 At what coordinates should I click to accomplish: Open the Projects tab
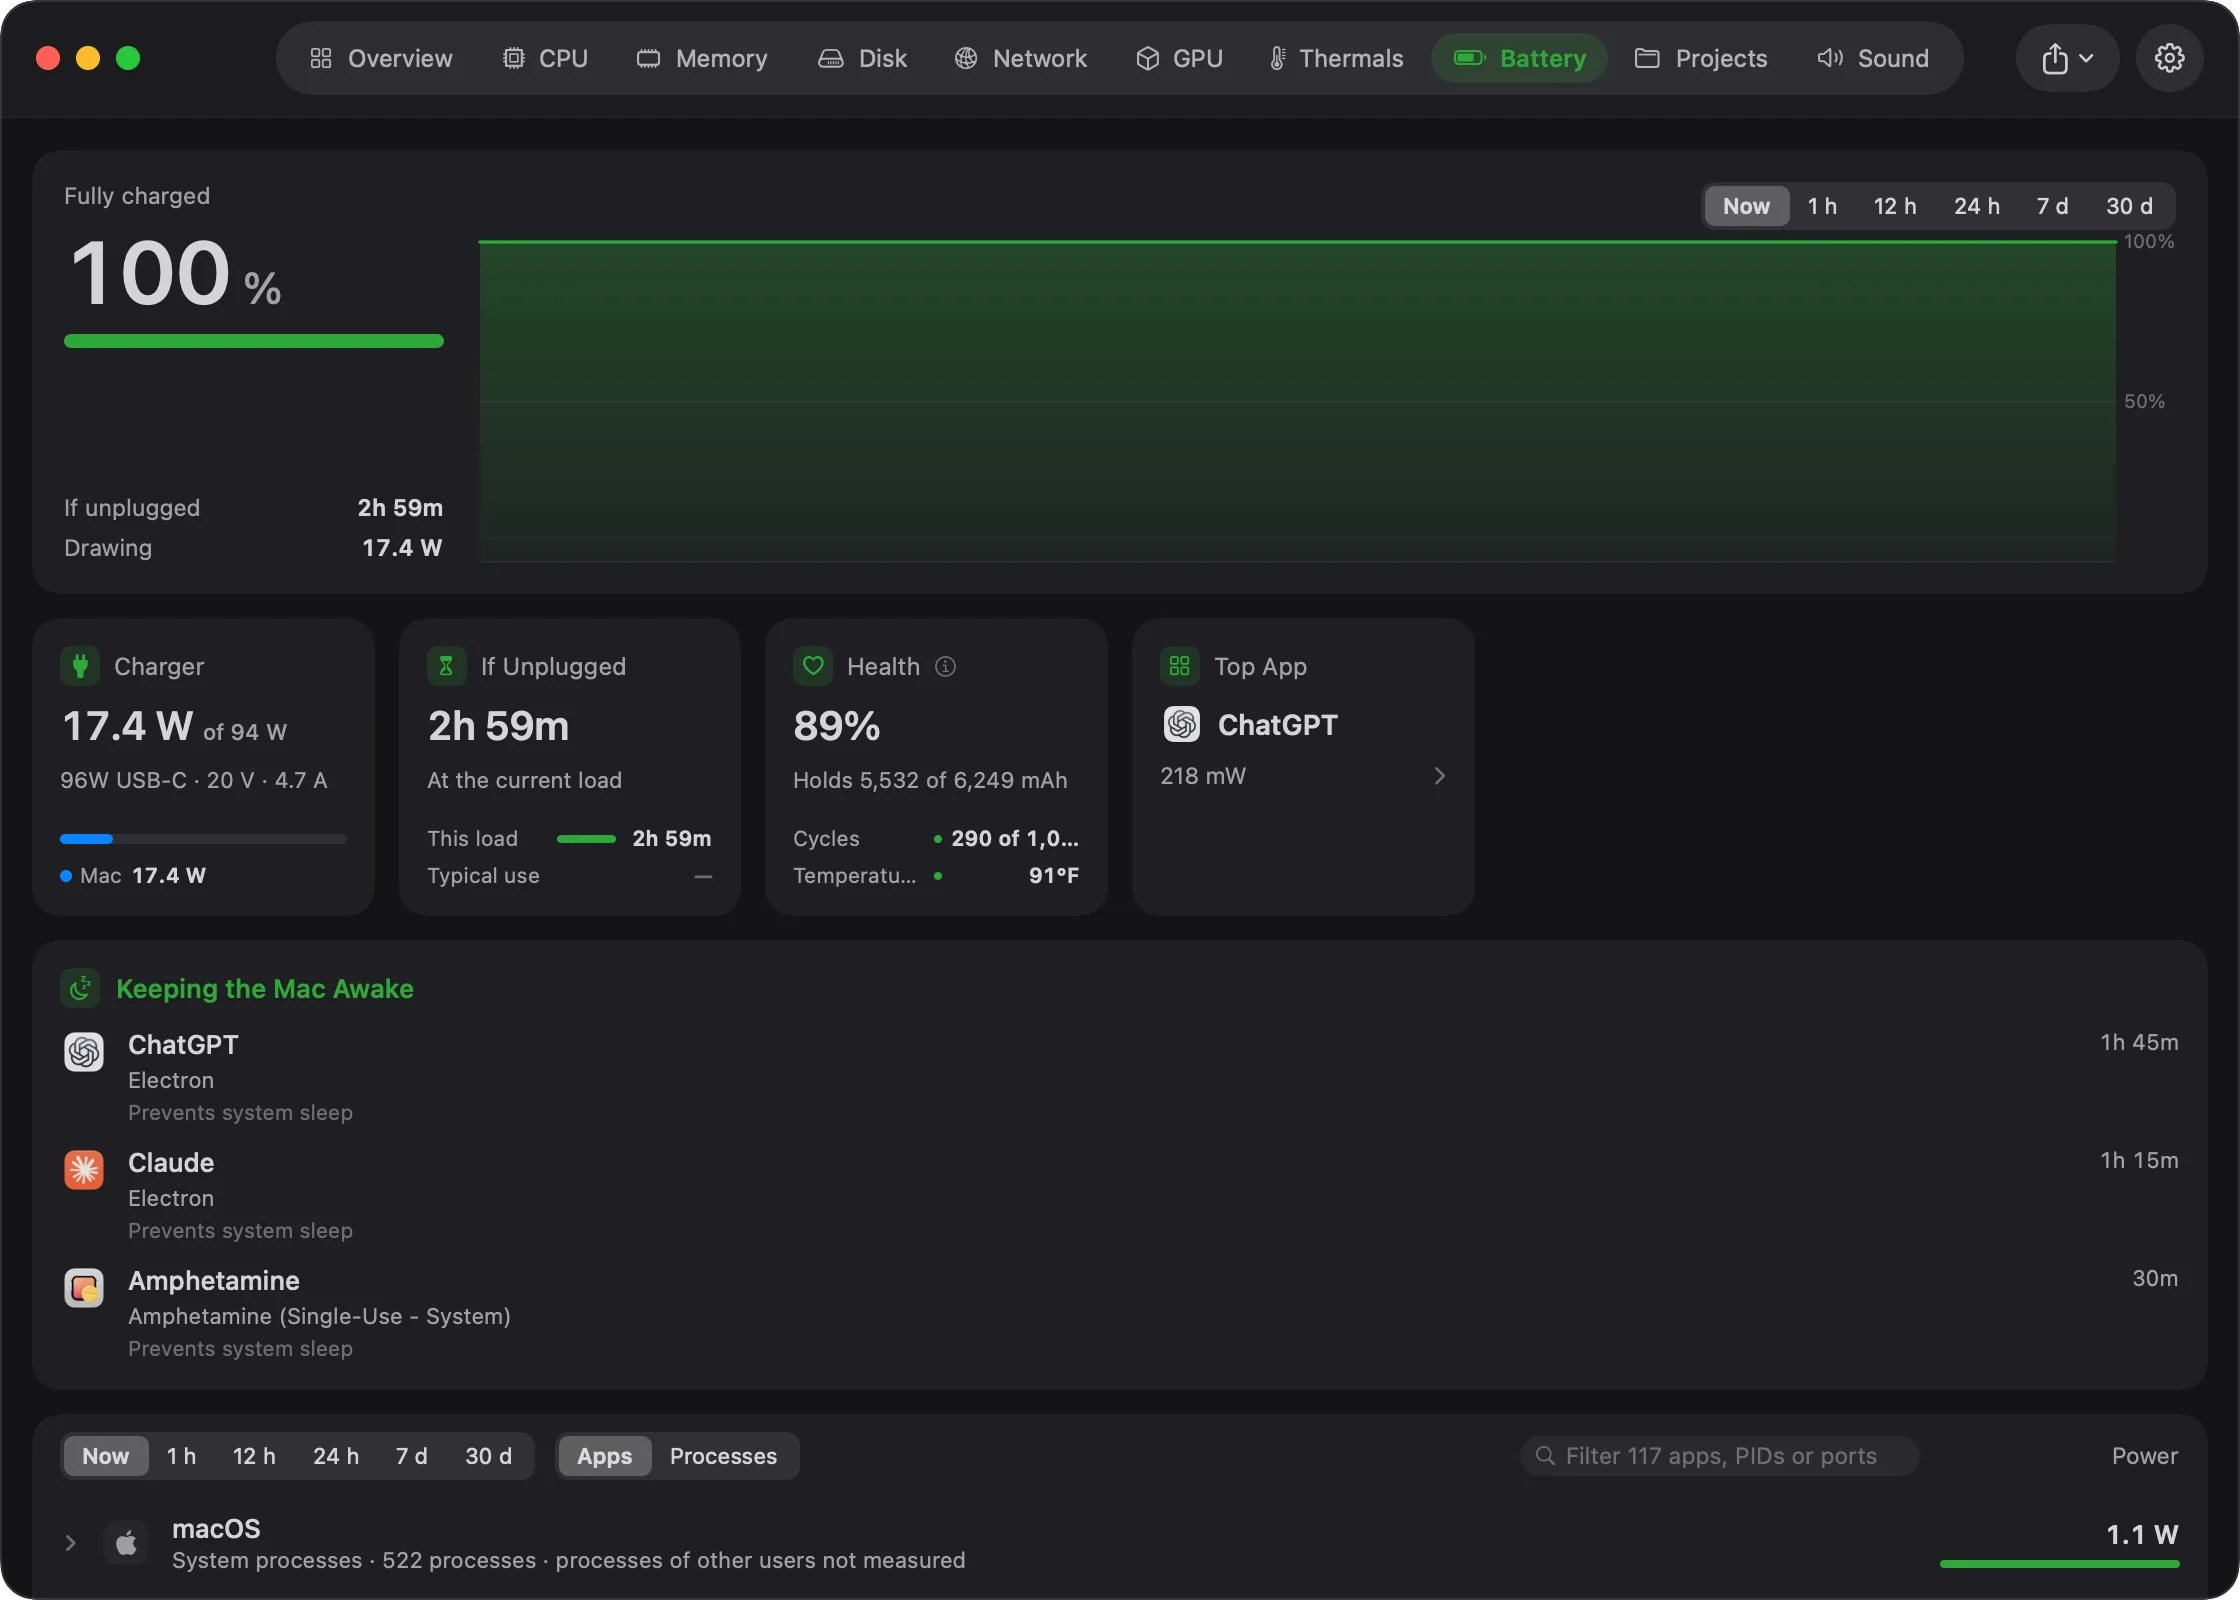click(1701, 58)
